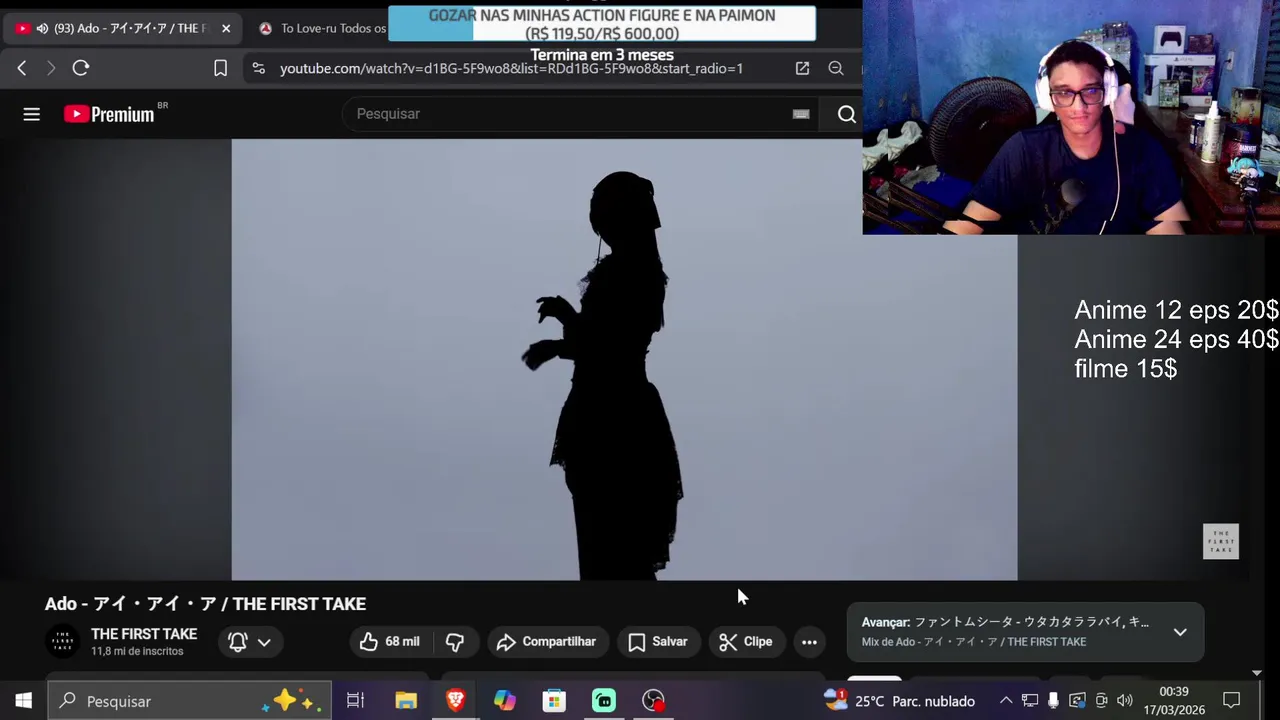Dislike the video
Viewport: 1280px width, 720px height.
point(455,642)
